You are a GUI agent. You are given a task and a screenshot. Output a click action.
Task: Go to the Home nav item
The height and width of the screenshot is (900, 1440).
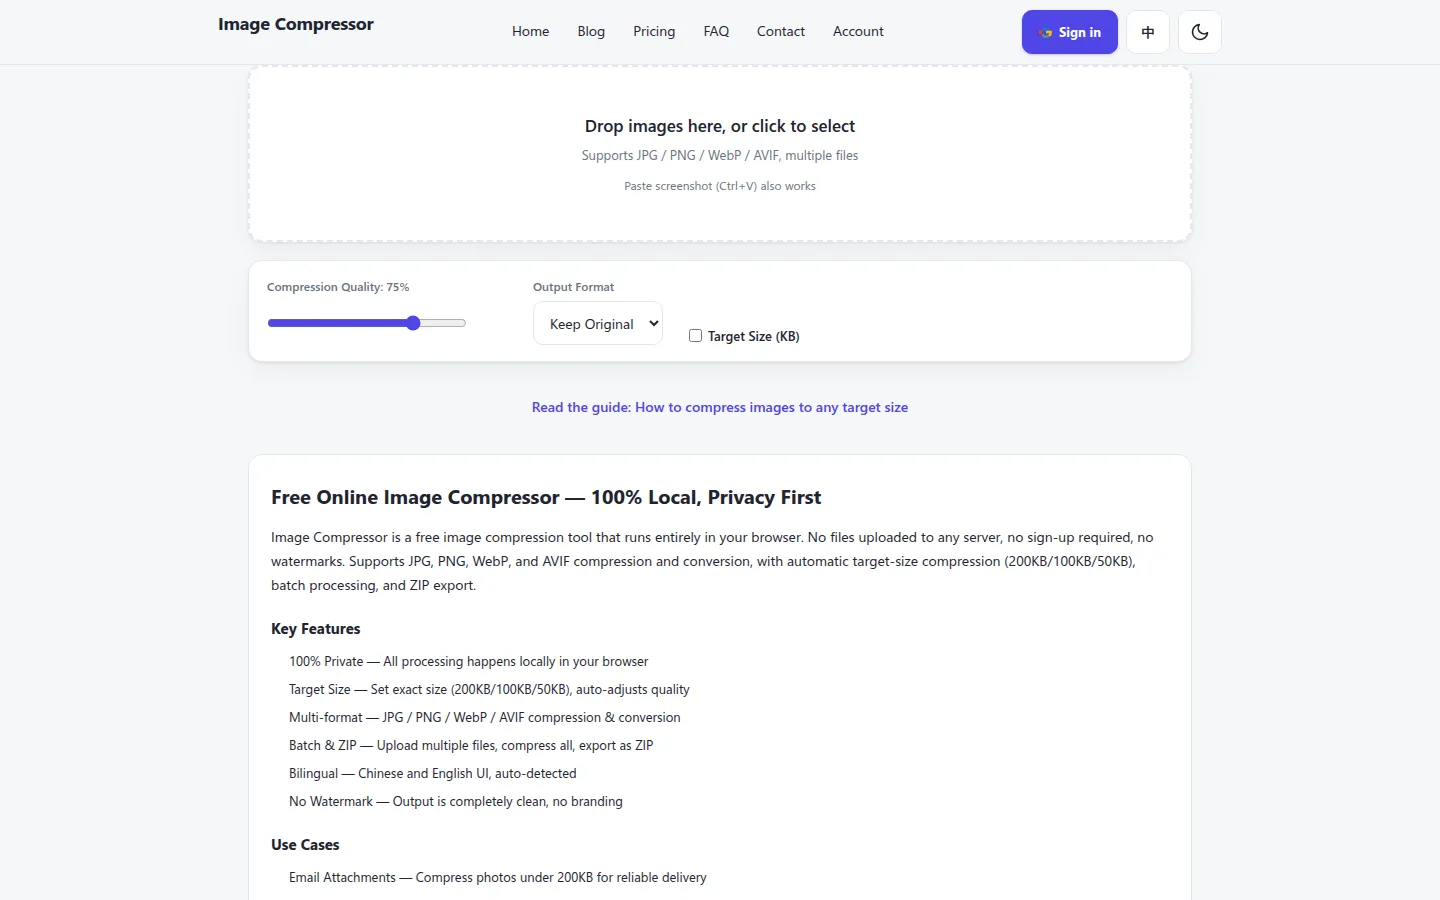[530, 31]
